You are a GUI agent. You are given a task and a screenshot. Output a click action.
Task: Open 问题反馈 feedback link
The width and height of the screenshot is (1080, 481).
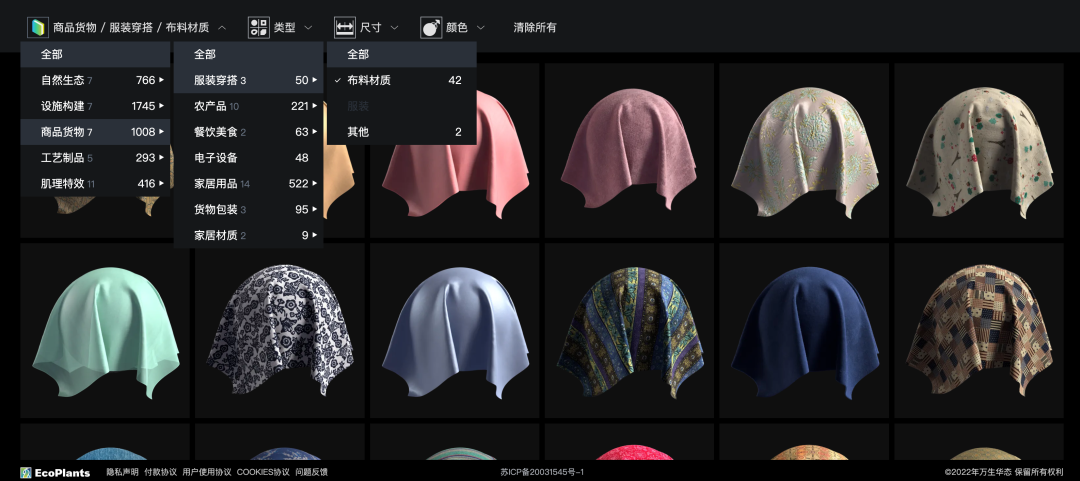click(311, 473)
